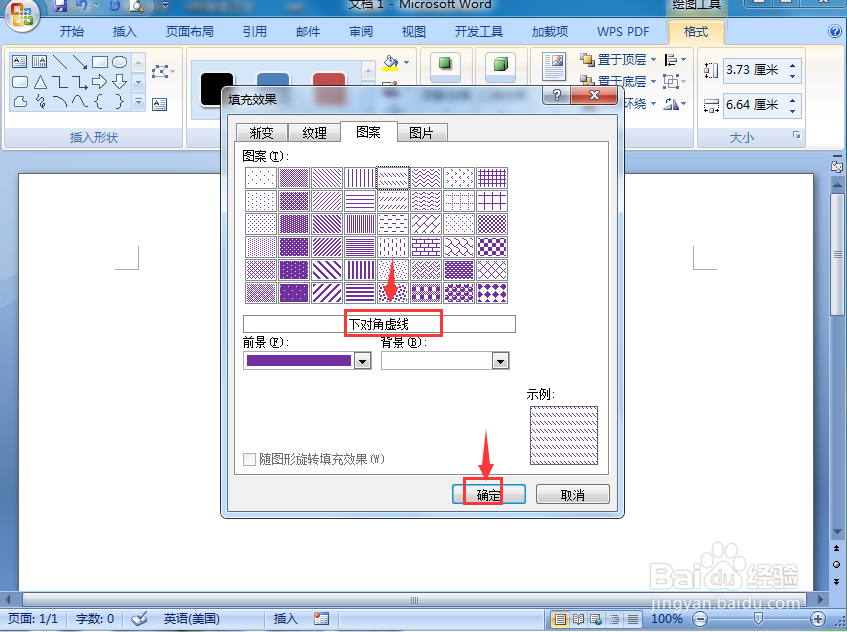Click the shape height field 3.73 厘米
The width and height of the screenshot is (847, 632).
[x=756, y=70]
